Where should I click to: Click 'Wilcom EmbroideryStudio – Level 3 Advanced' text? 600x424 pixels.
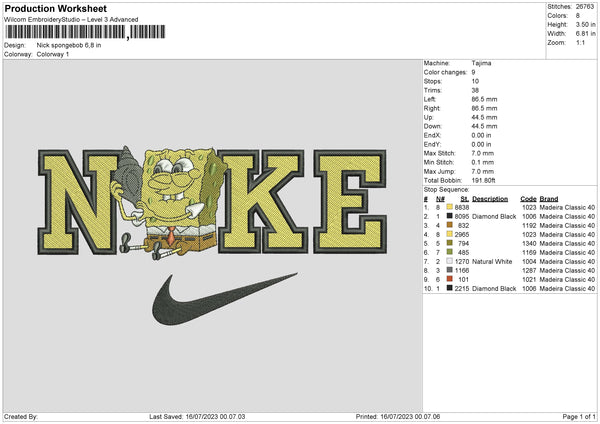[x=71, y=20]
